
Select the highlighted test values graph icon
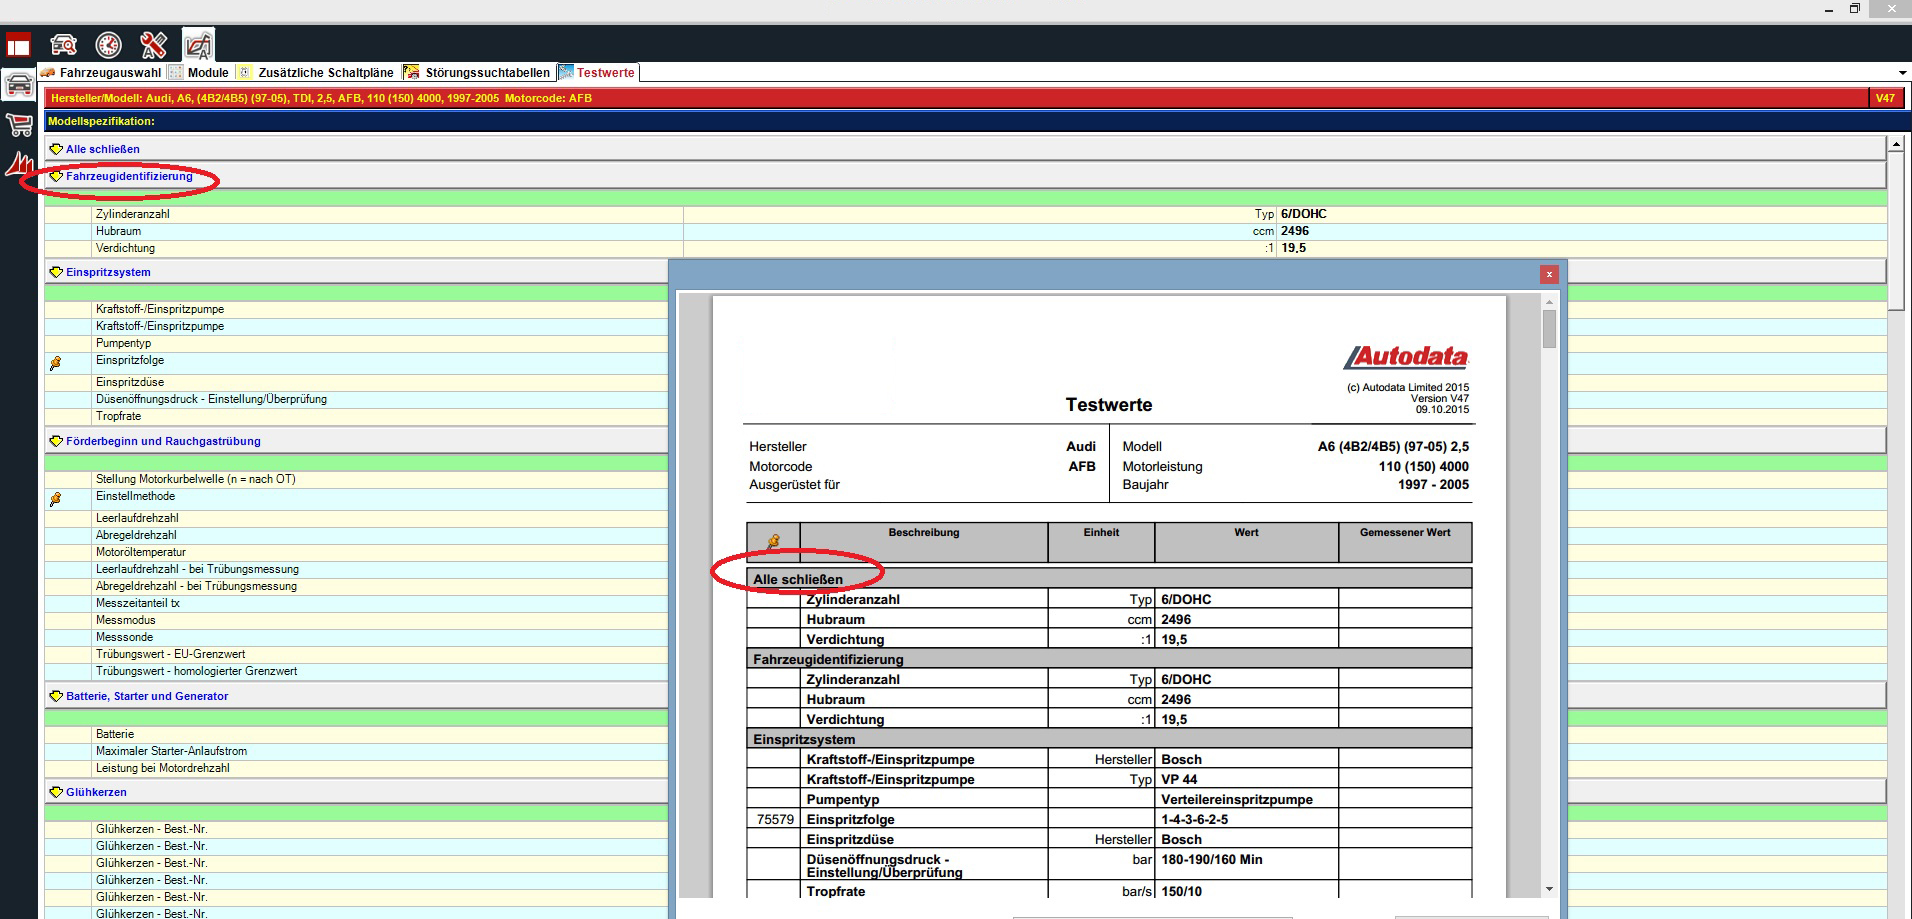pos(198,45)
